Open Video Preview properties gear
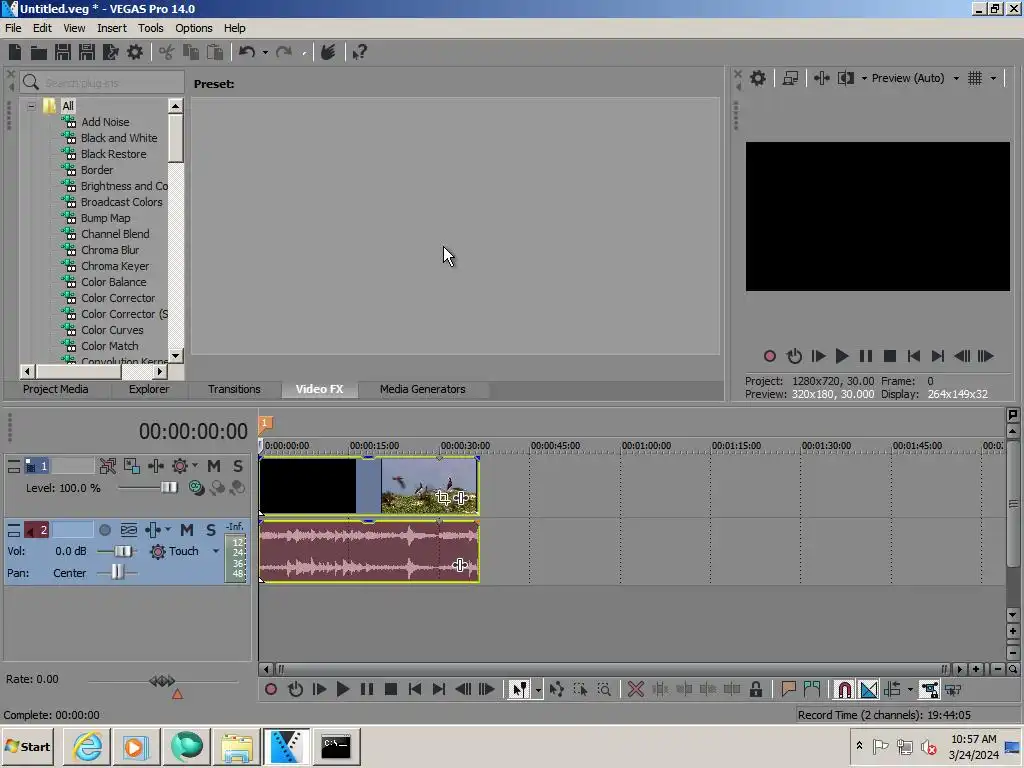1024x768 pixels. (758, 78)
